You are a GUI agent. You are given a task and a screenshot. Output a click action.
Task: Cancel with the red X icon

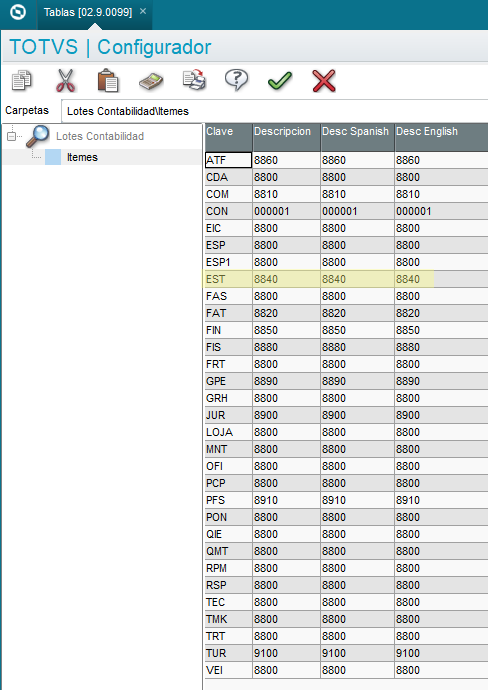tap(324, 81)
